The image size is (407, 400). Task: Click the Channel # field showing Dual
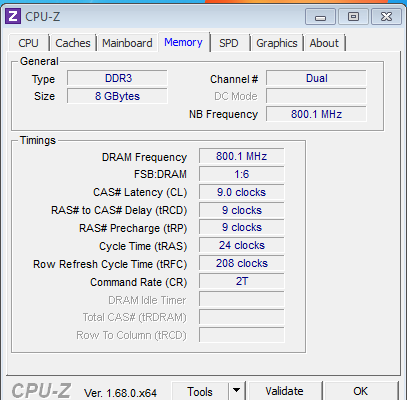[x=316, y=78]
